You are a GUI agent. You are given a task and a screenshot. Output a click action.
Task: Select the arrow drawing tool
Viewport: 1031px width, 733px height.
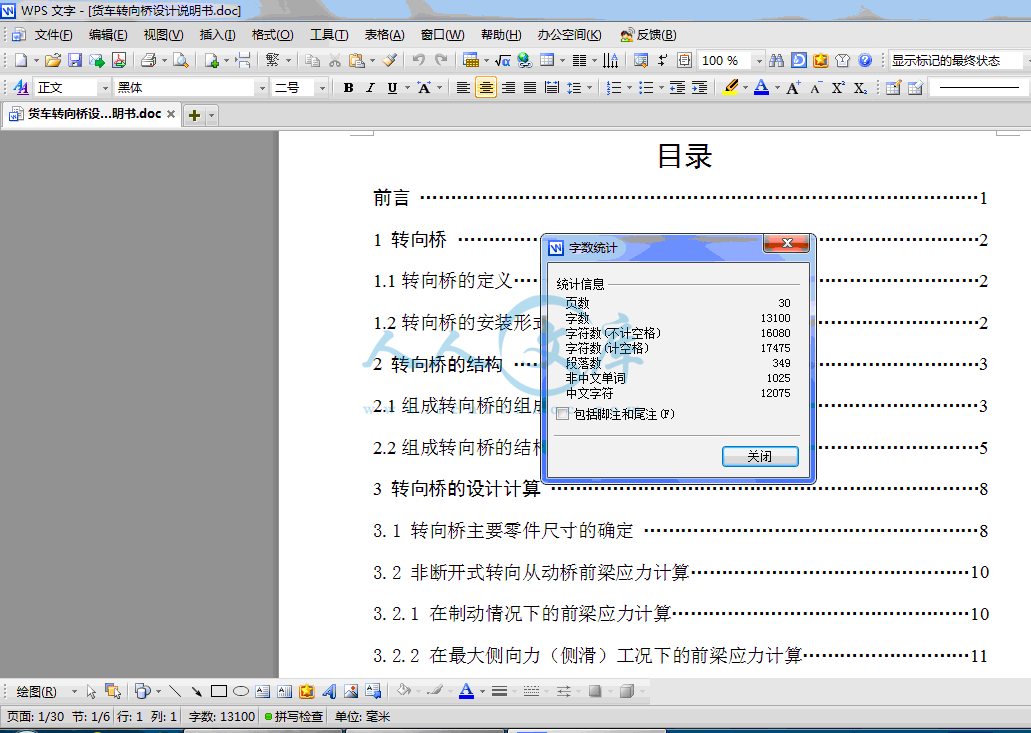[197, 691]
